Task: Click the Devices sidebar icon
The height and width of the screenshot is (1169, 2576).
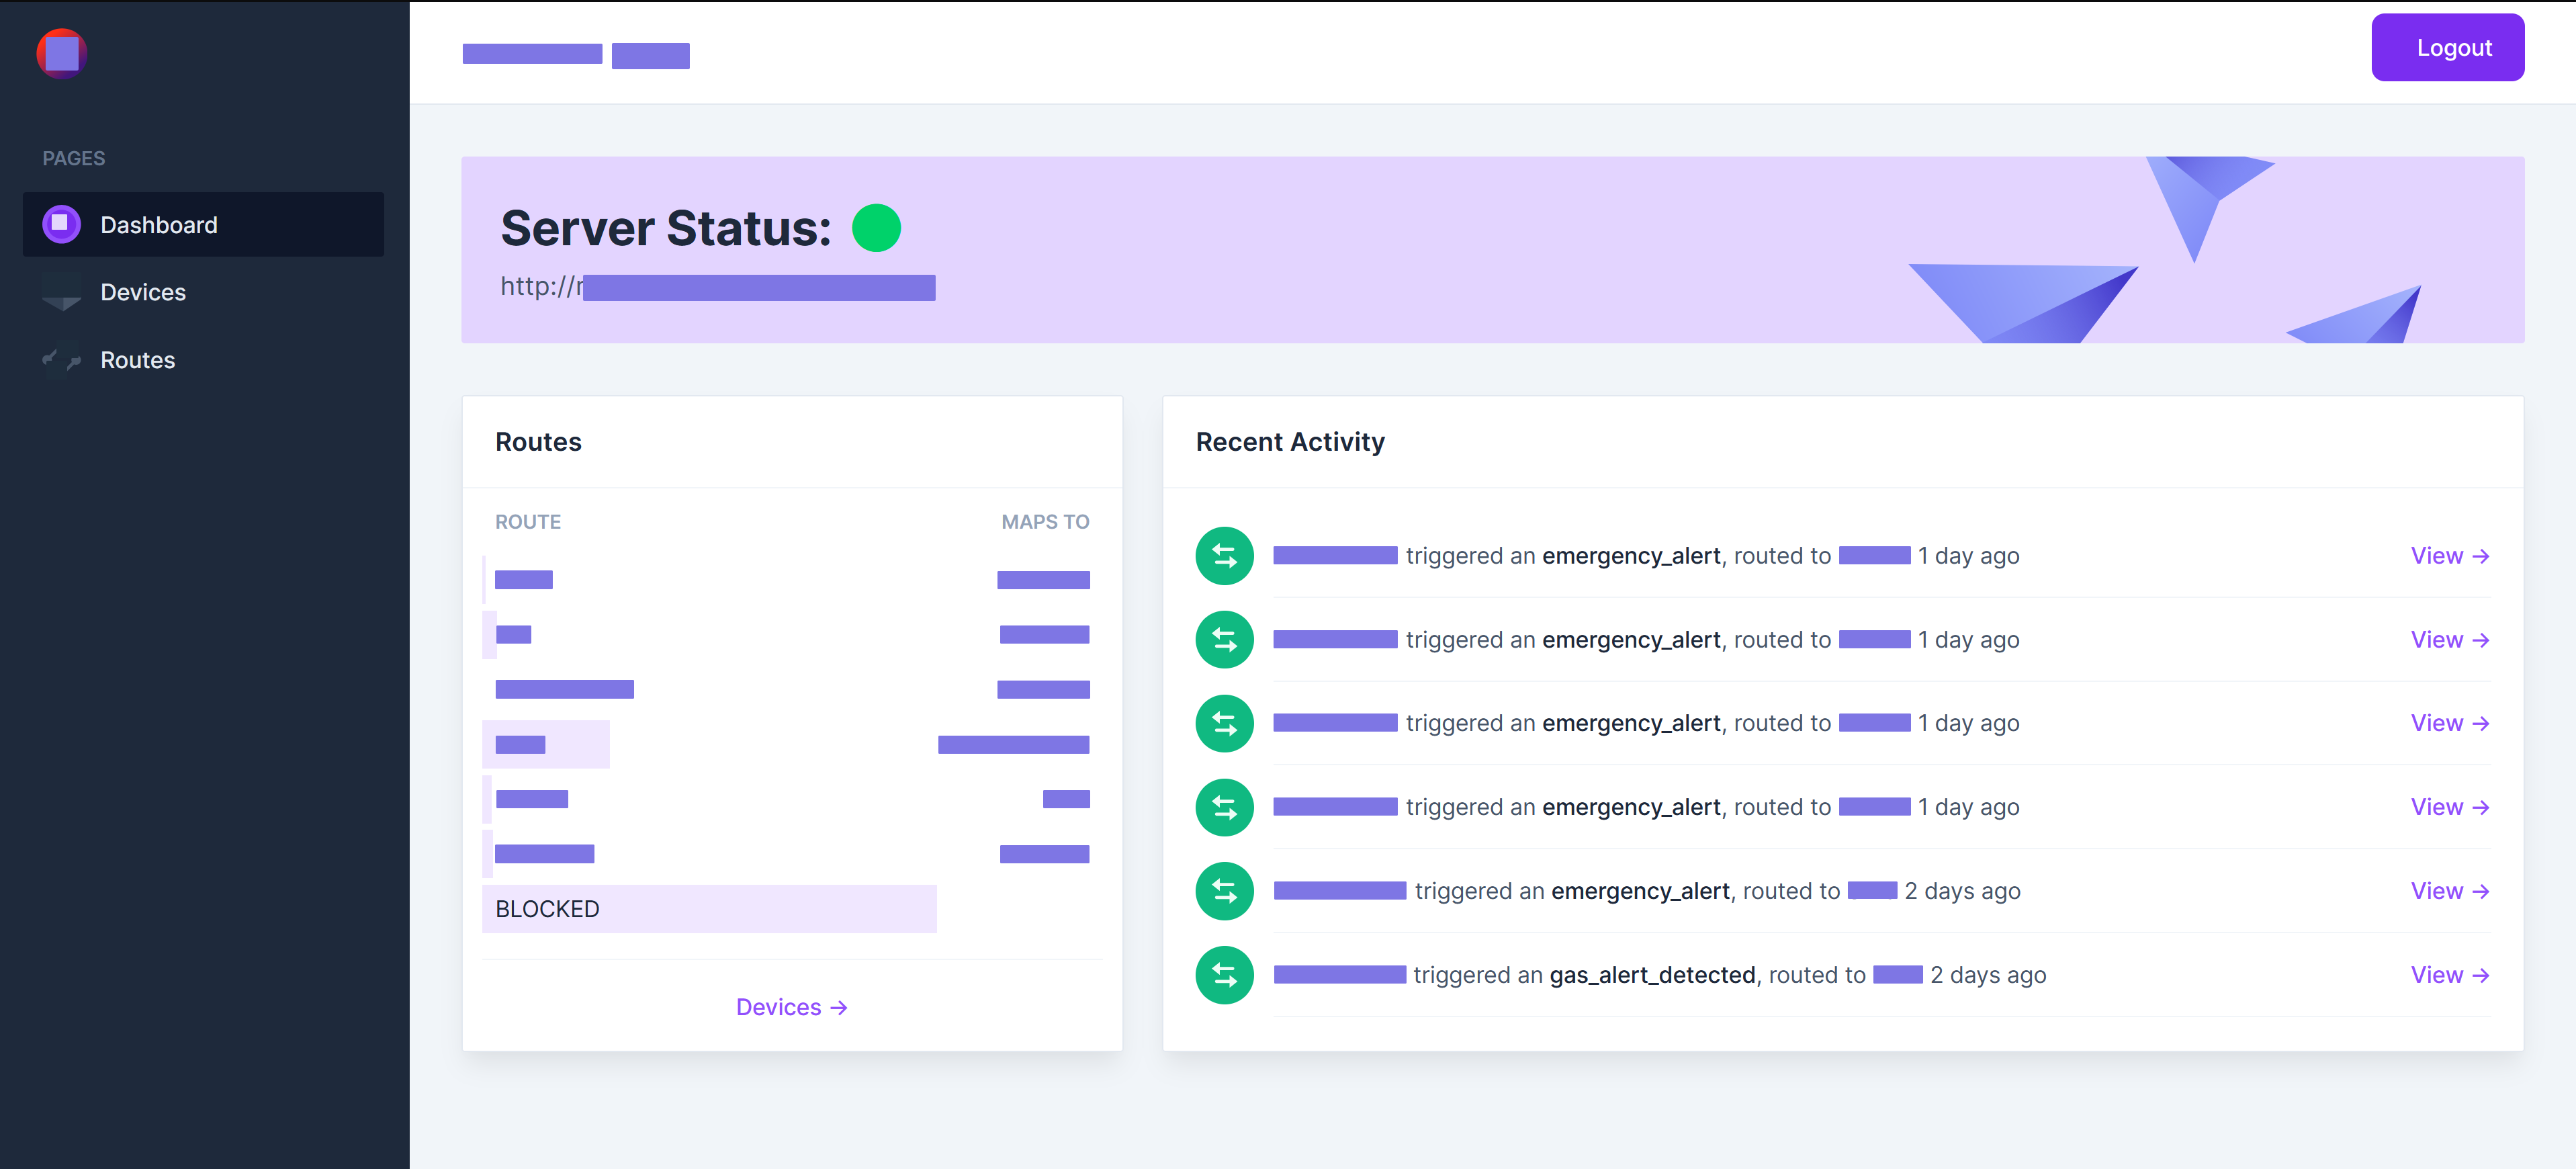Action: tap(61, 292)
